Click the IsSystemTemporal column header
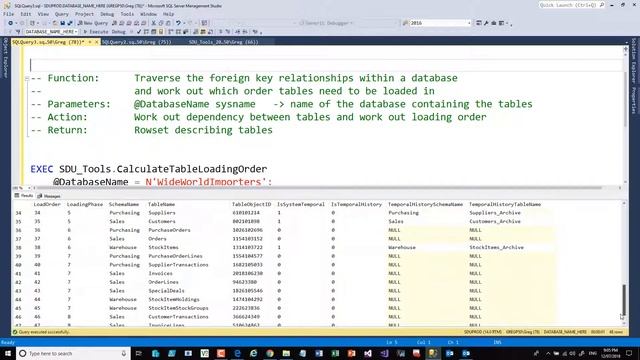 (301, 204)
